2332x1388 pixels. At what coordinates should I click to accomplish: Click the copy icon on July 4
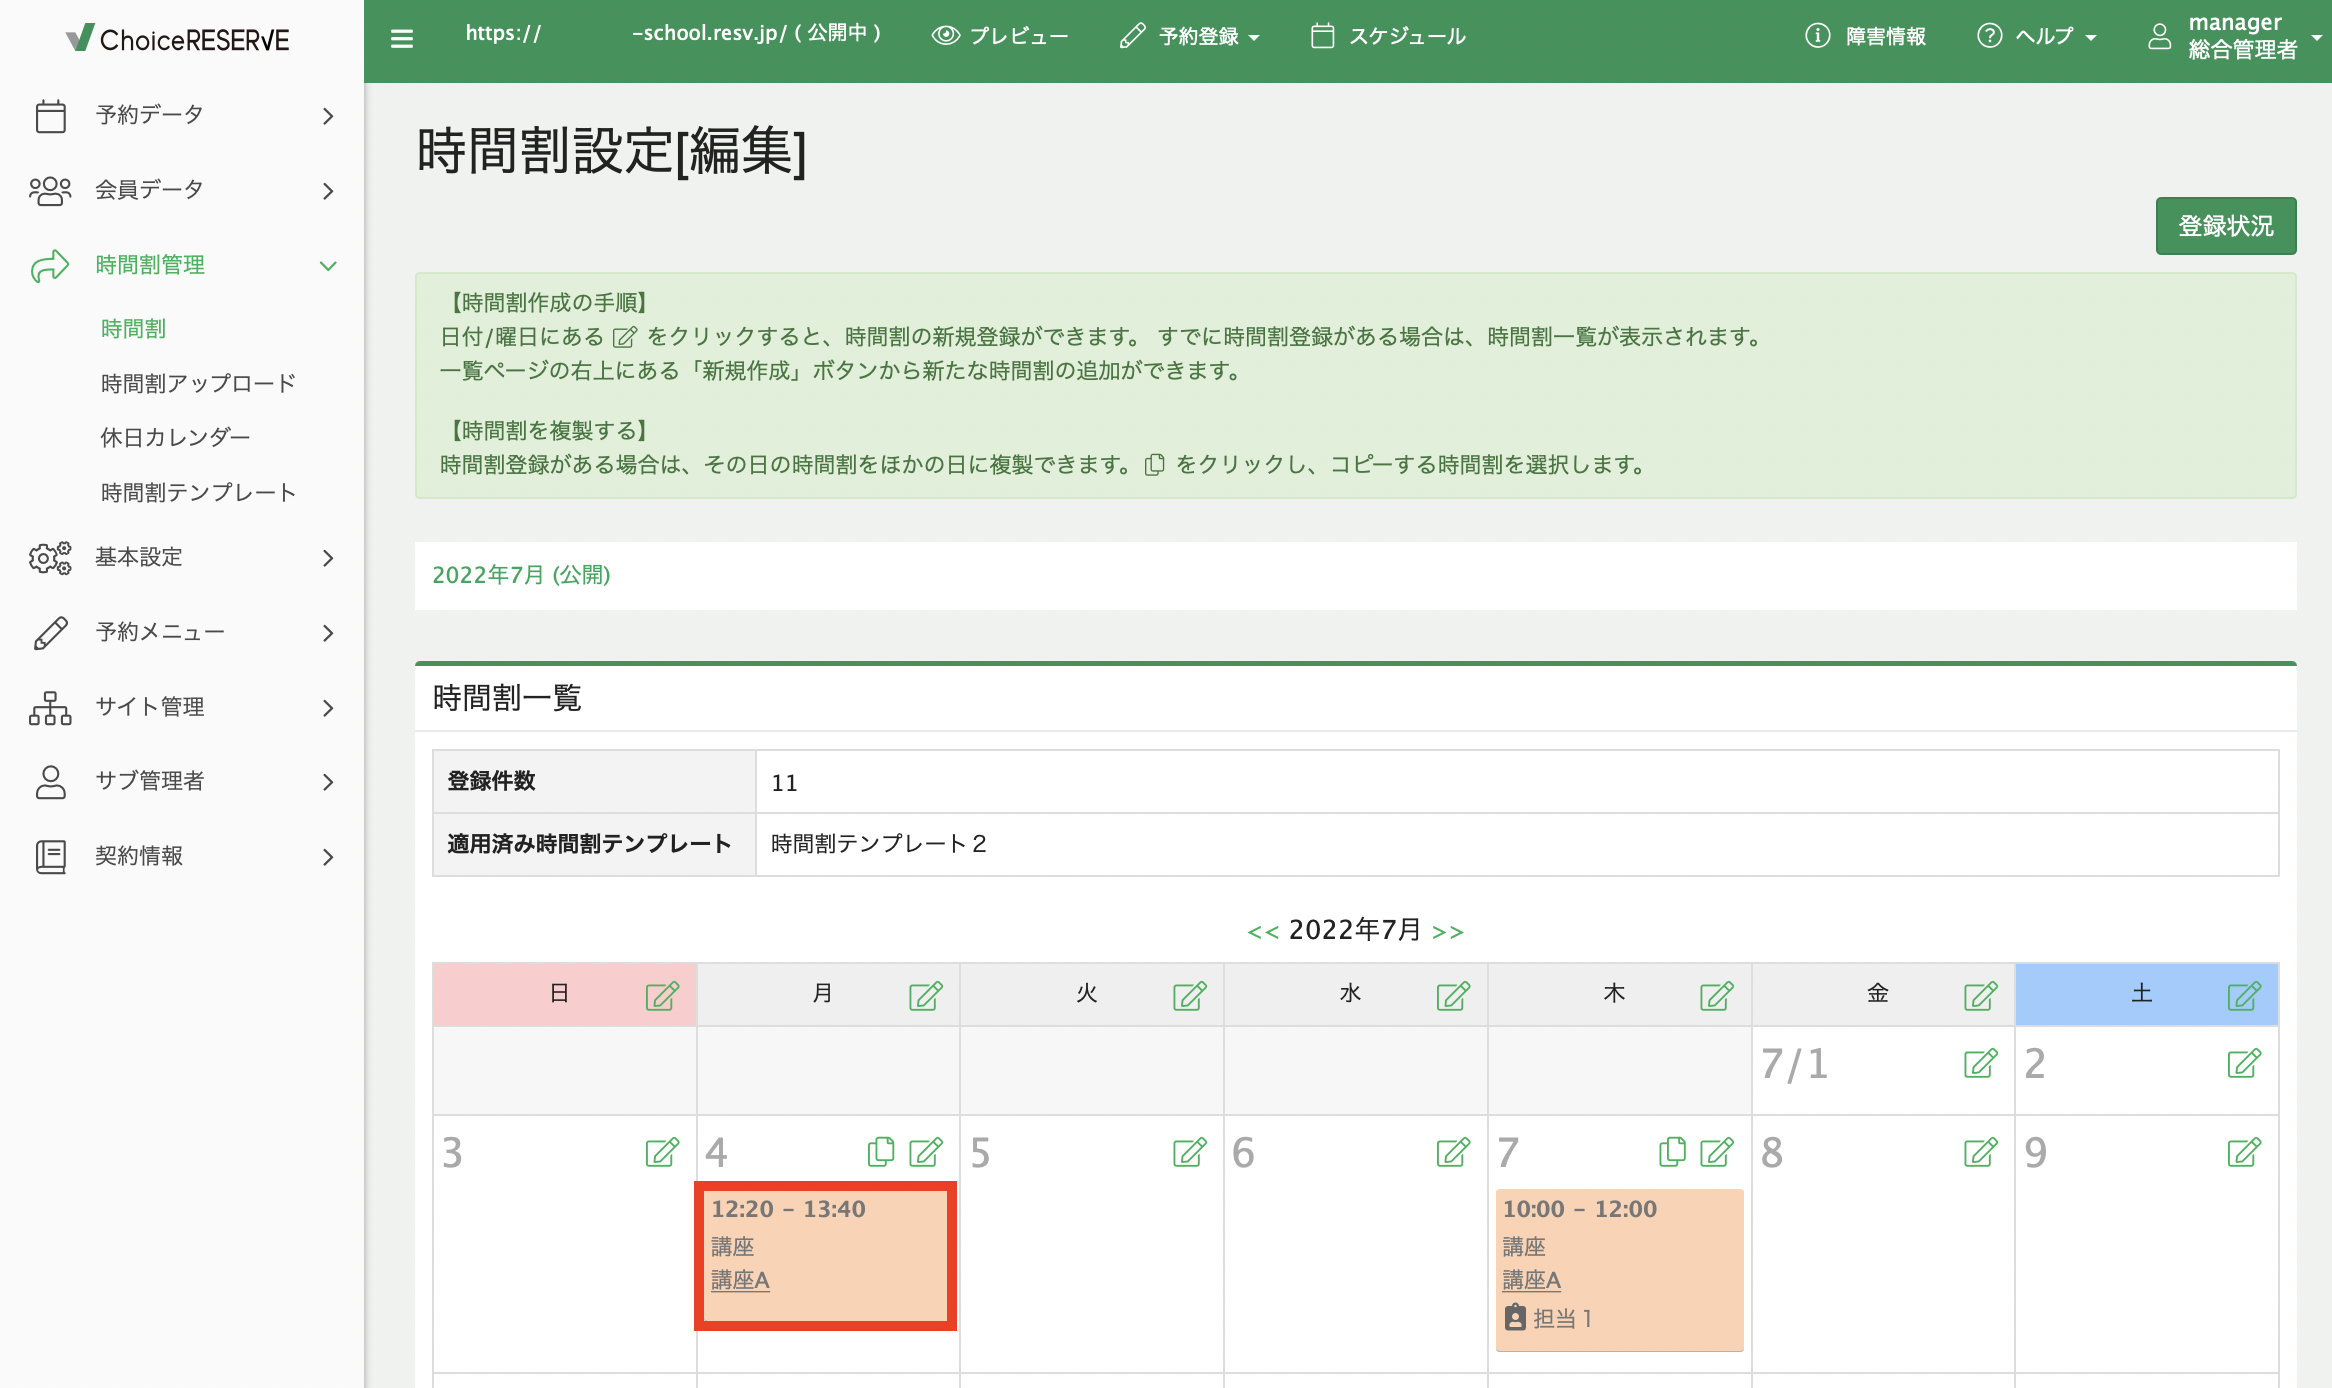(x=880, y=1152)
